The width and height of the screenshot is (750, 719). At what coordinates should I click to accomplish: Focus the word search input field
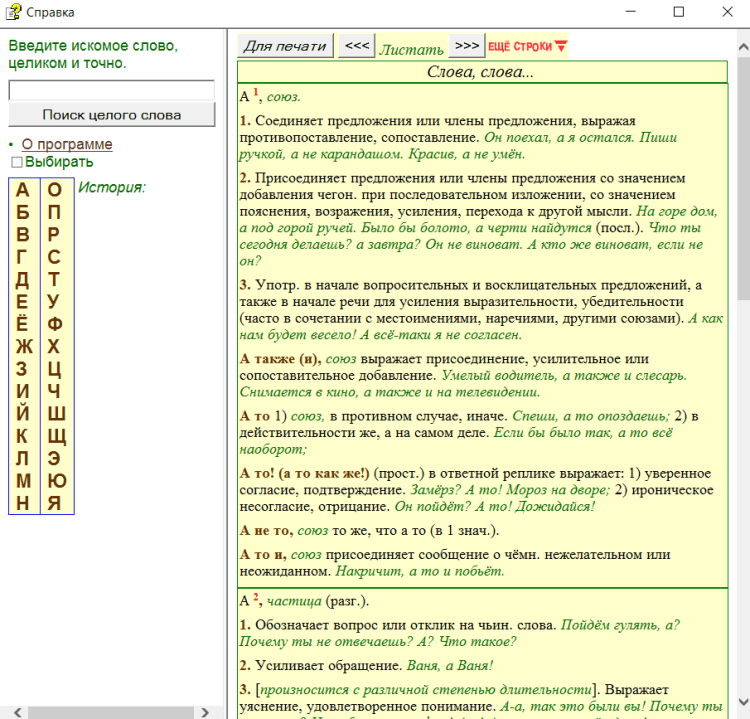[x=111, y=90]
